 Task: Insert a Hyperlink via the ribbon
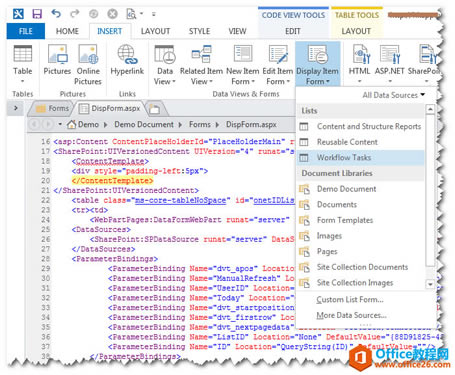pyautogui.click(x=127, y=60)
